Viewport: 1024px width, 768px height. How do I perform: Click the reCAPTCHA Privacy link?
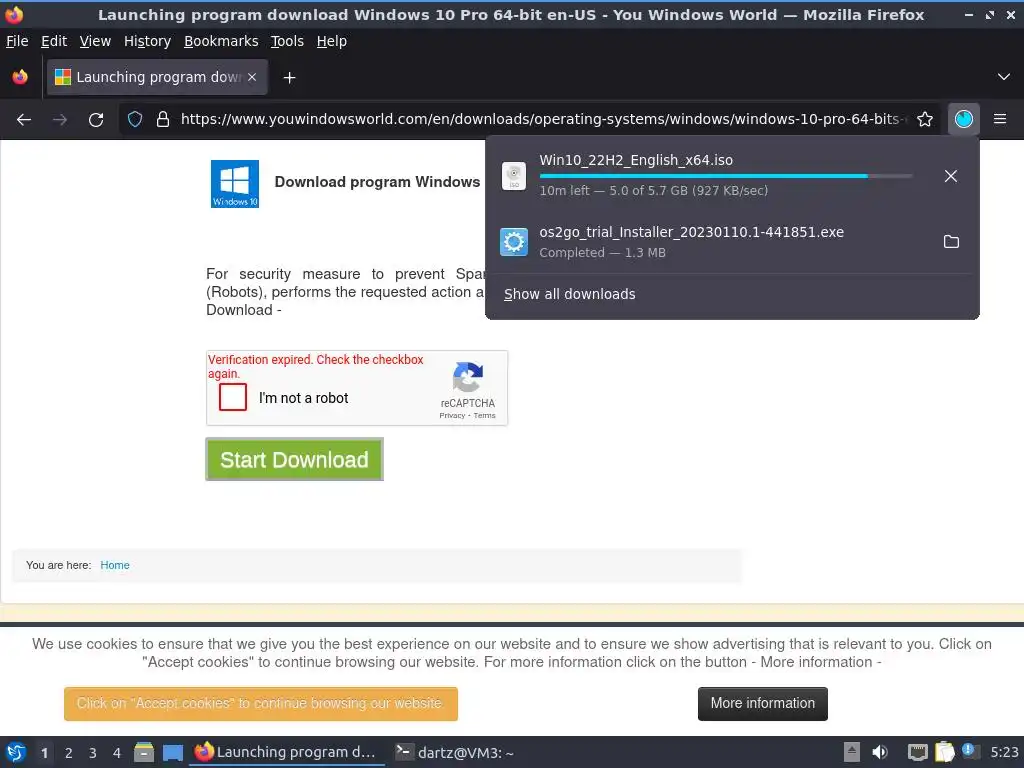pyautogui.click(x=452, y=415)
